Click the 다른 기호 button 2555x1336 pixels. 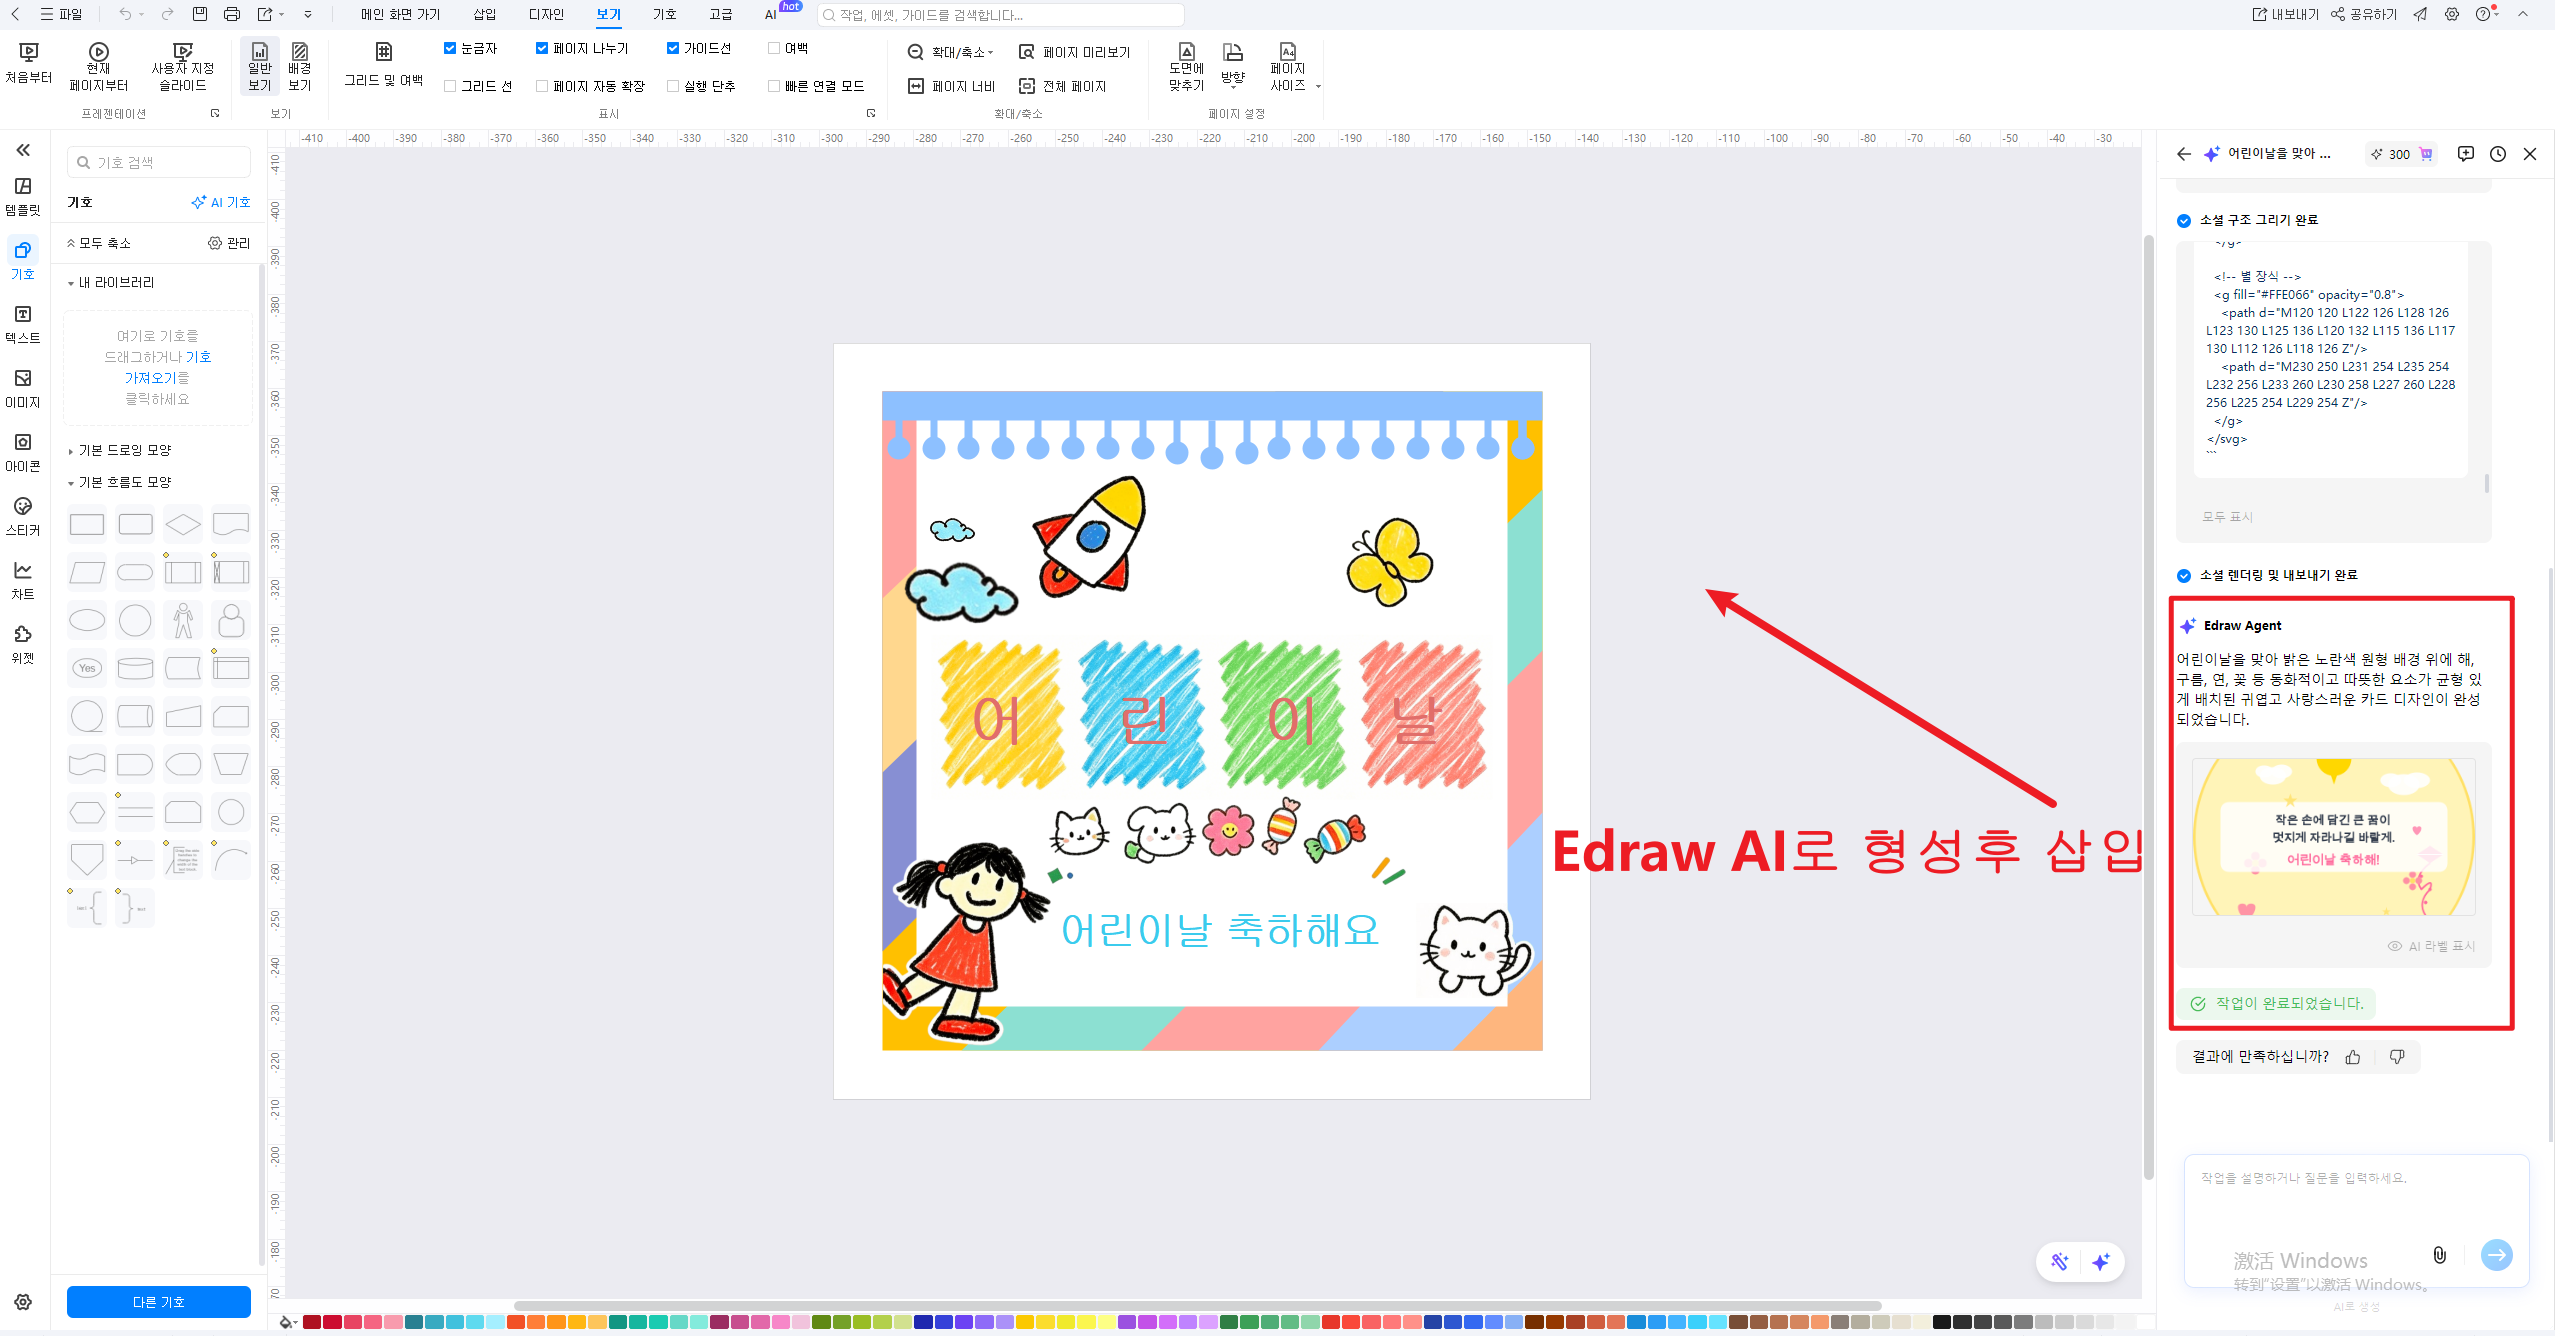[x=158, y=1301]
